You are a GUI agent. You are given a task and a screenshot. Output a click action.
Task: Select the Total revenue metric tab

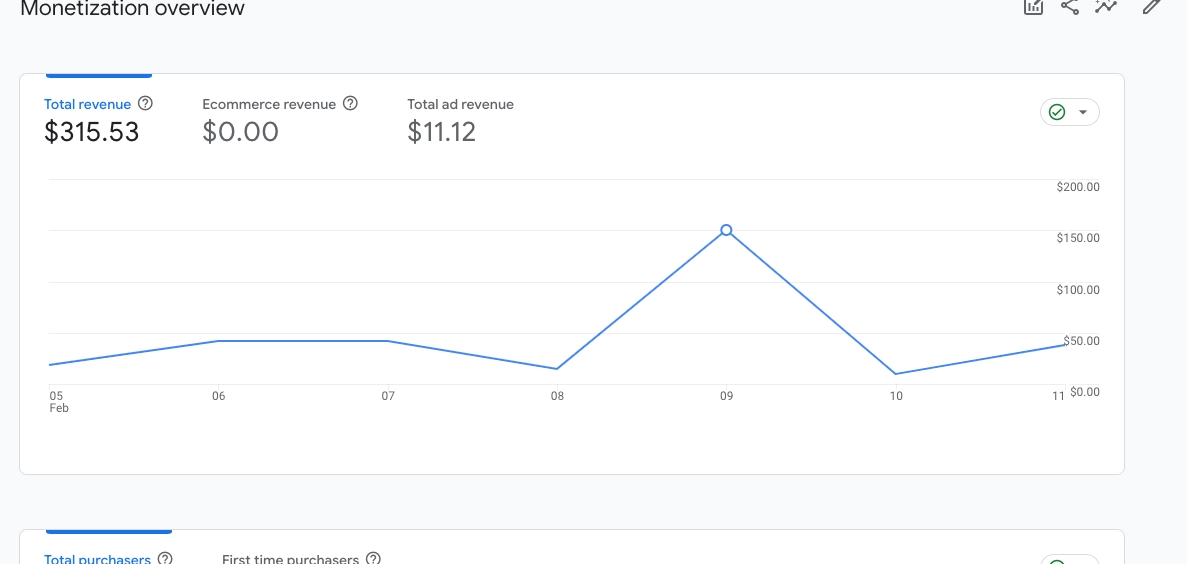pyautogui.click(x=87, y=104)
